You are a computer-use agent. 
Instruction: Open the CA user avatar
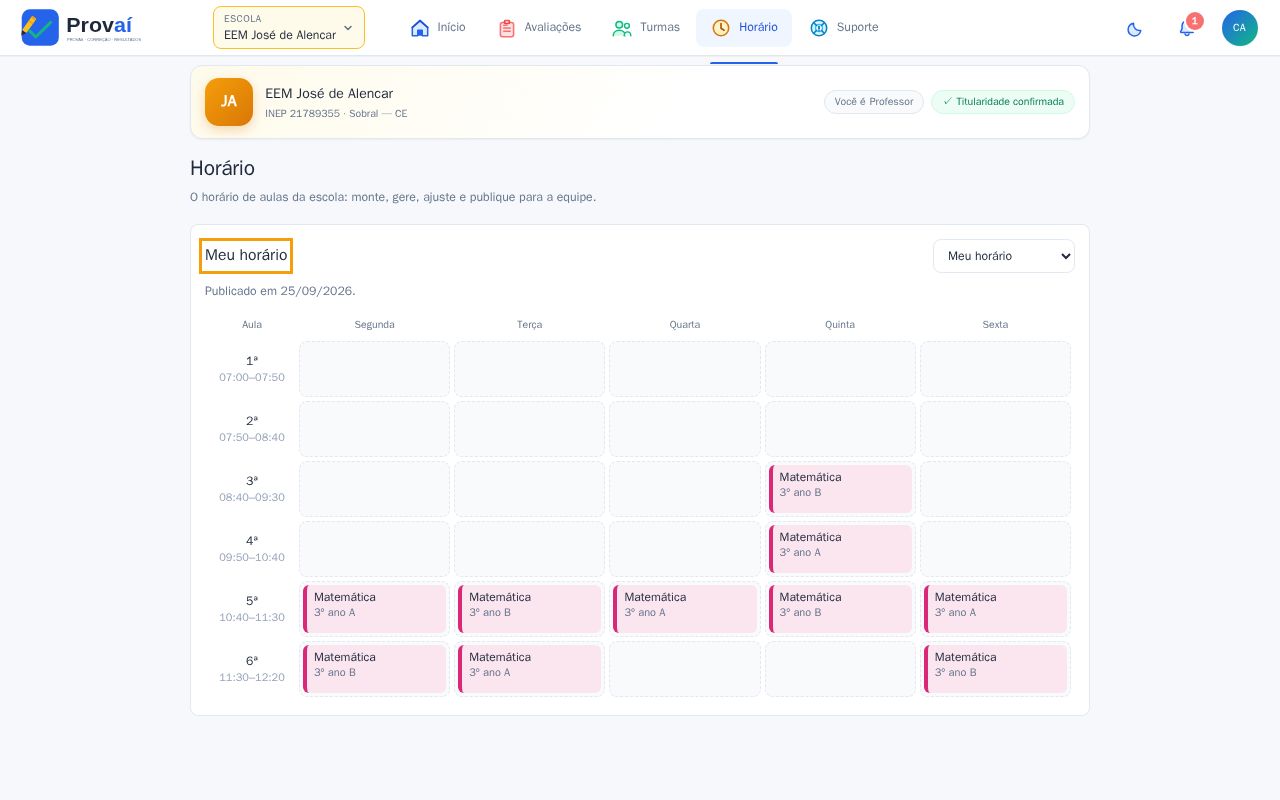tap(1240, 28)
